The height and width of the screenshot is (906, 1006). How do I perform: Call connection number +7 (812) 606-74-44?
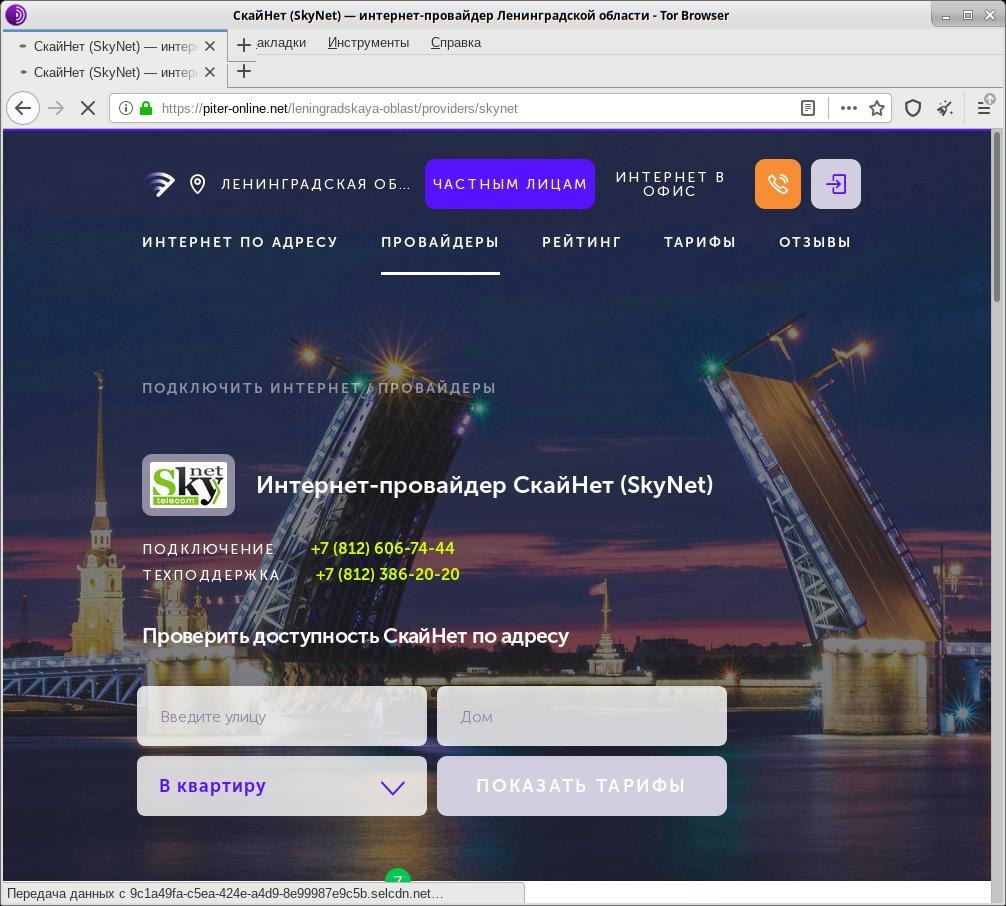382,548
